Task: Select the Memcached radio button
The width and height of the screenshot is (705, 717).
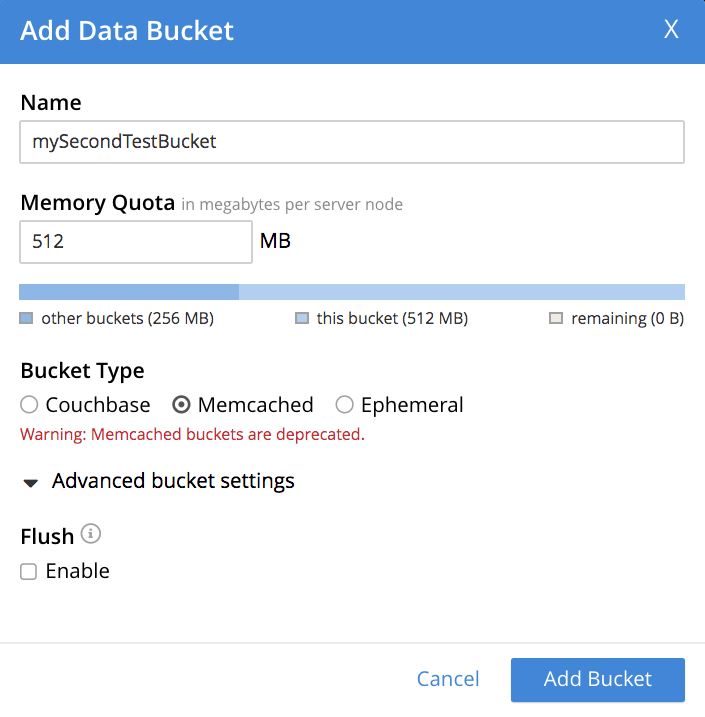Action: [x=182, y=405]
